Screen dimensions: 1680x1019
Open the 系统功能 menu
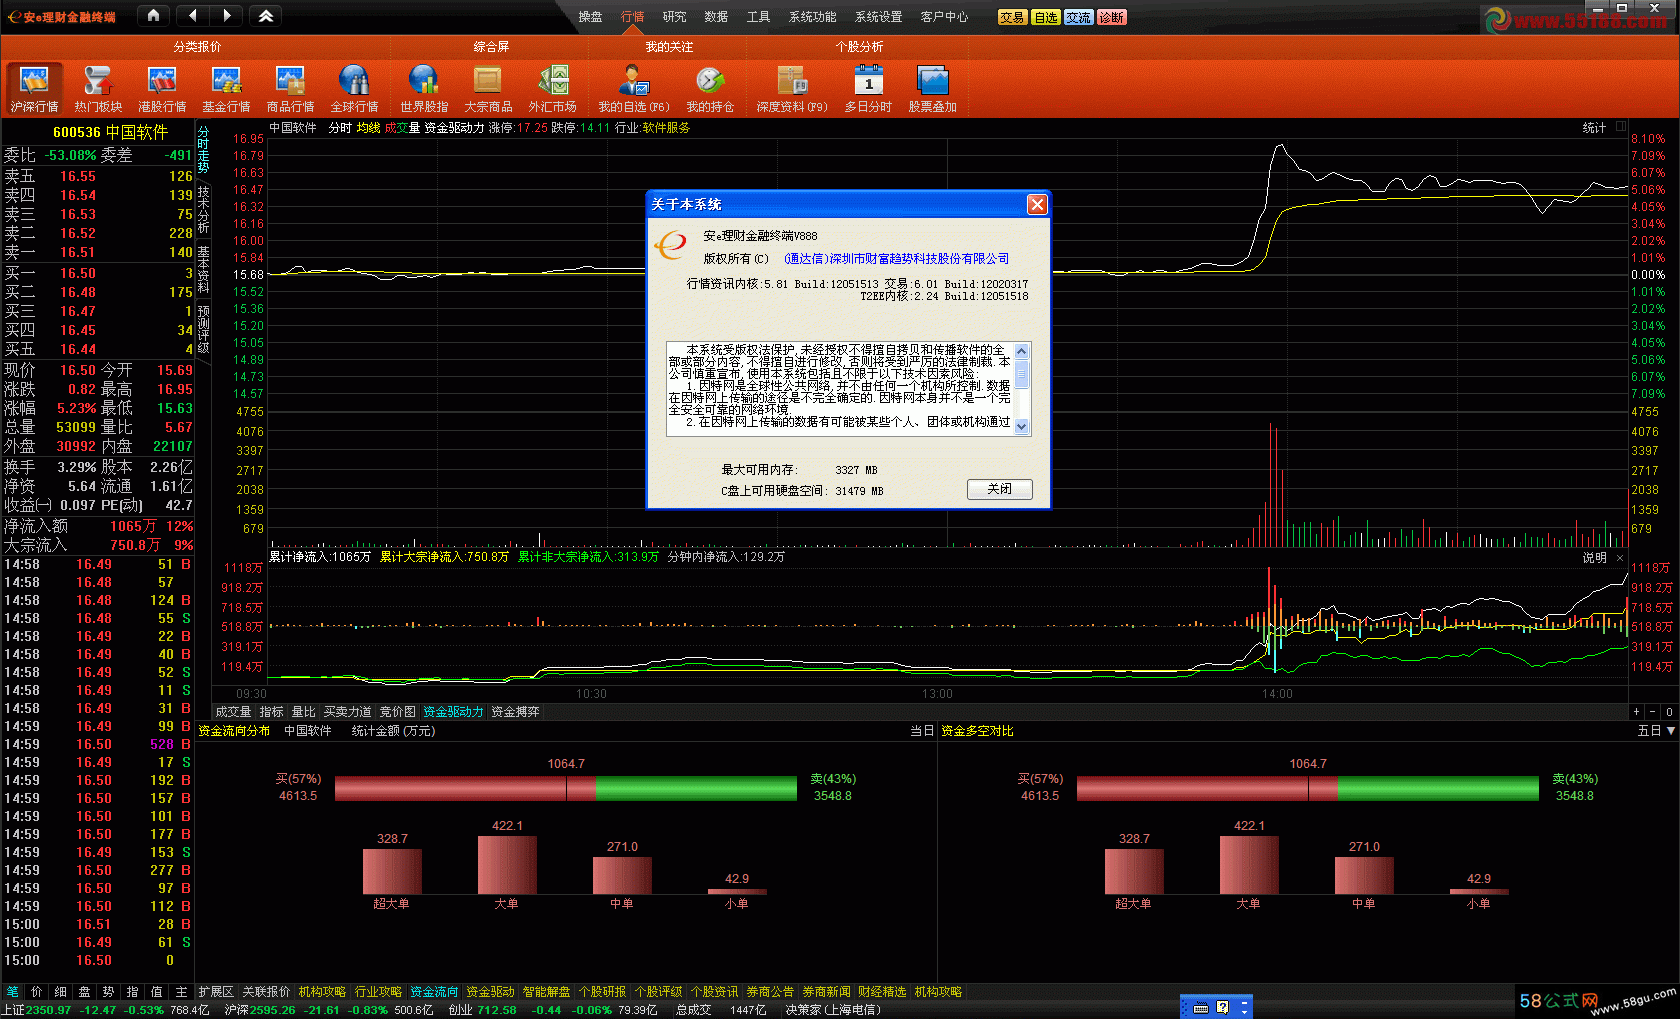tap(812, 17)
